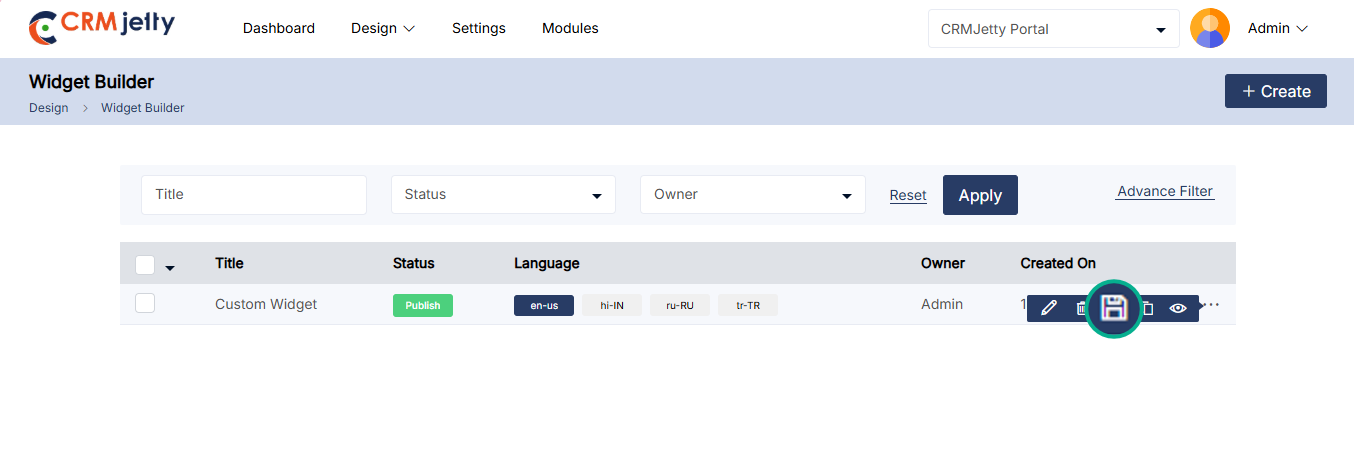Tick the select-all checkbox in table header
This screenshot has width=1354, height=474.
(x=145, y=264)
